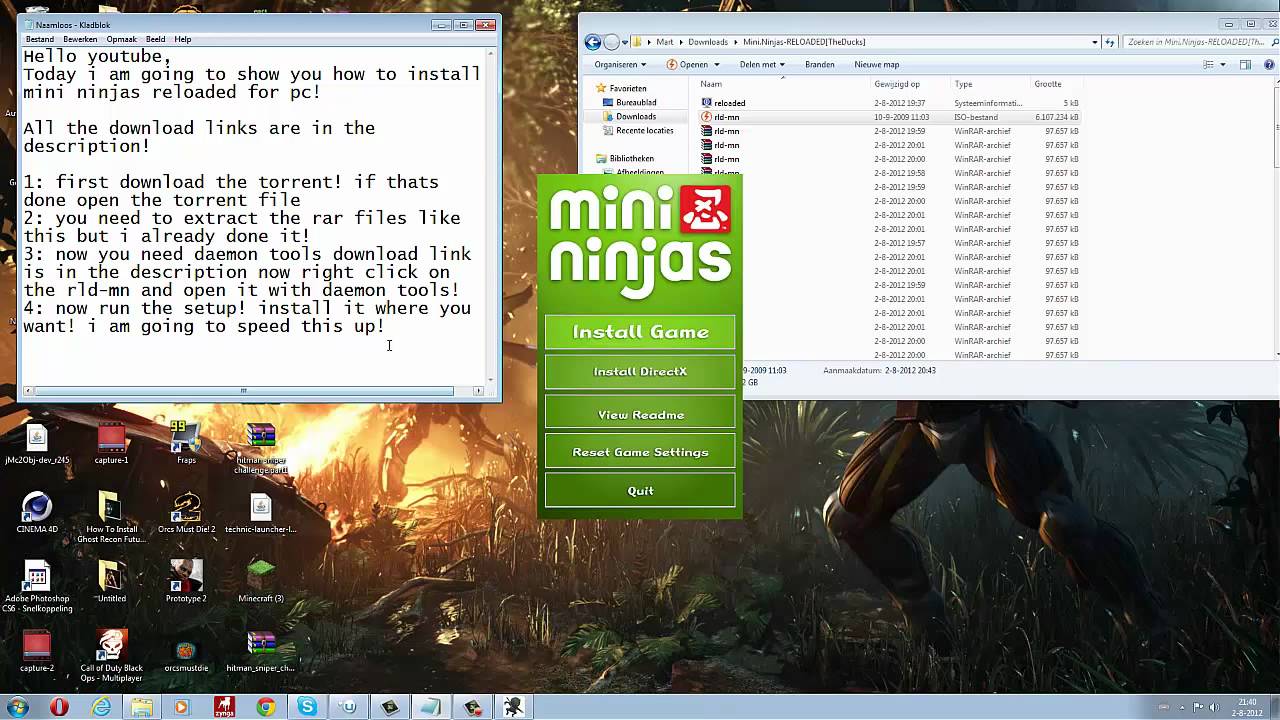This screenshot has width=1280, height=720.
Task: Open the capture-2 video file icon
Action: 37,651
